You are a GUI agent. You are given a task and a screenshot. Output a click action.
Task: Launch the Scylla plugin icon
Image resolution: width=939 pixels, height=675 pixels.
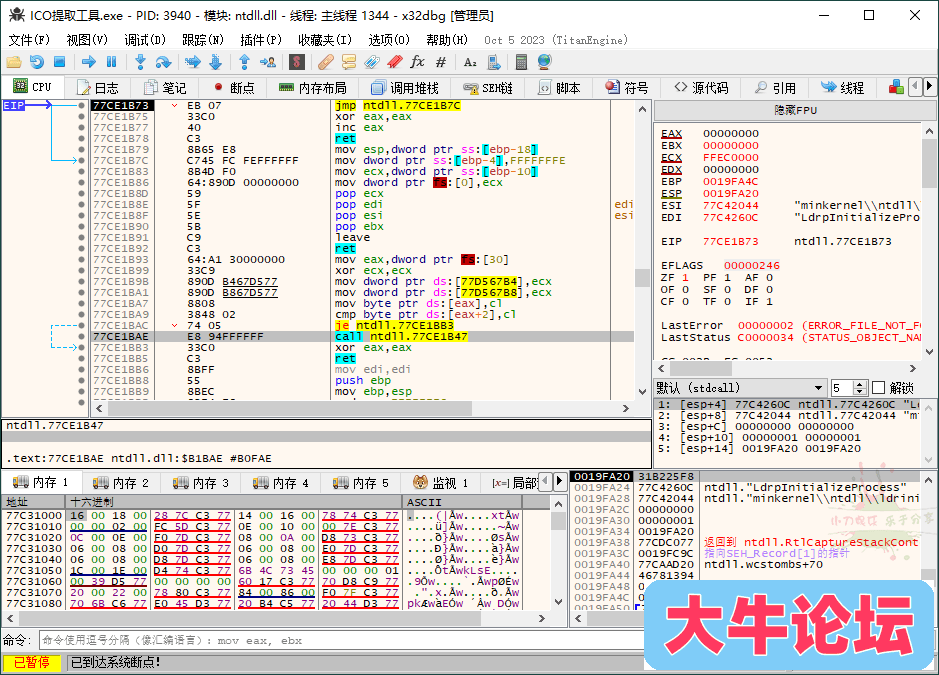point(297,62)
